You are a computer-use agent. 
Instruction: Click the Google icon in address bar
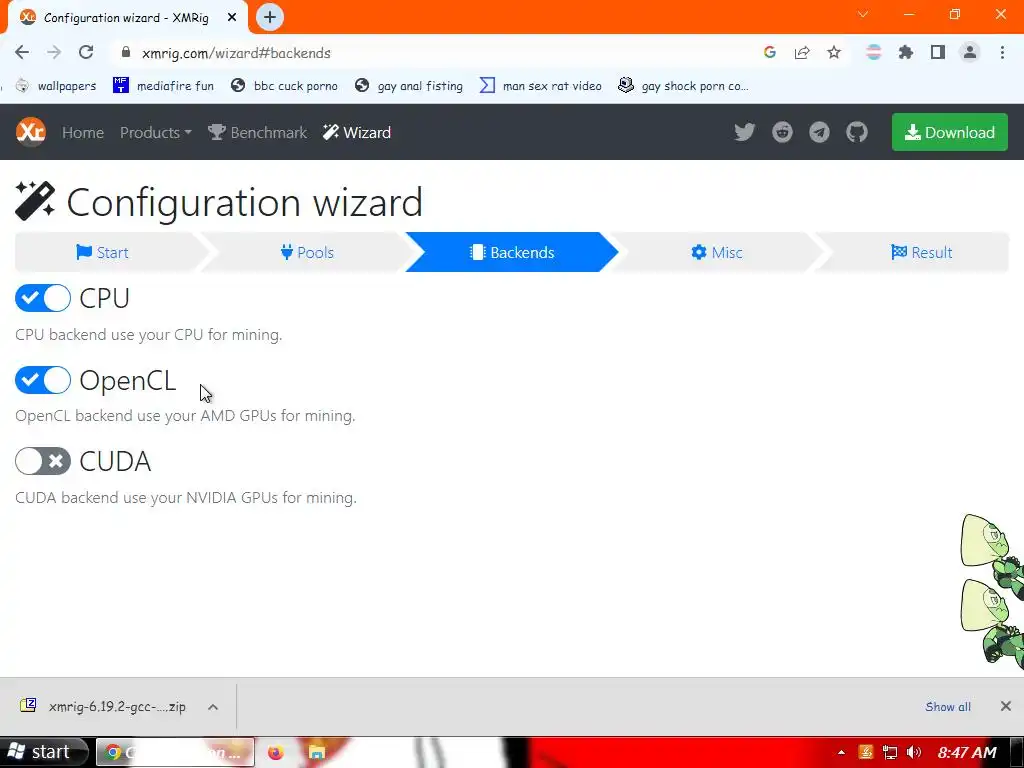[x=770, y=53]
